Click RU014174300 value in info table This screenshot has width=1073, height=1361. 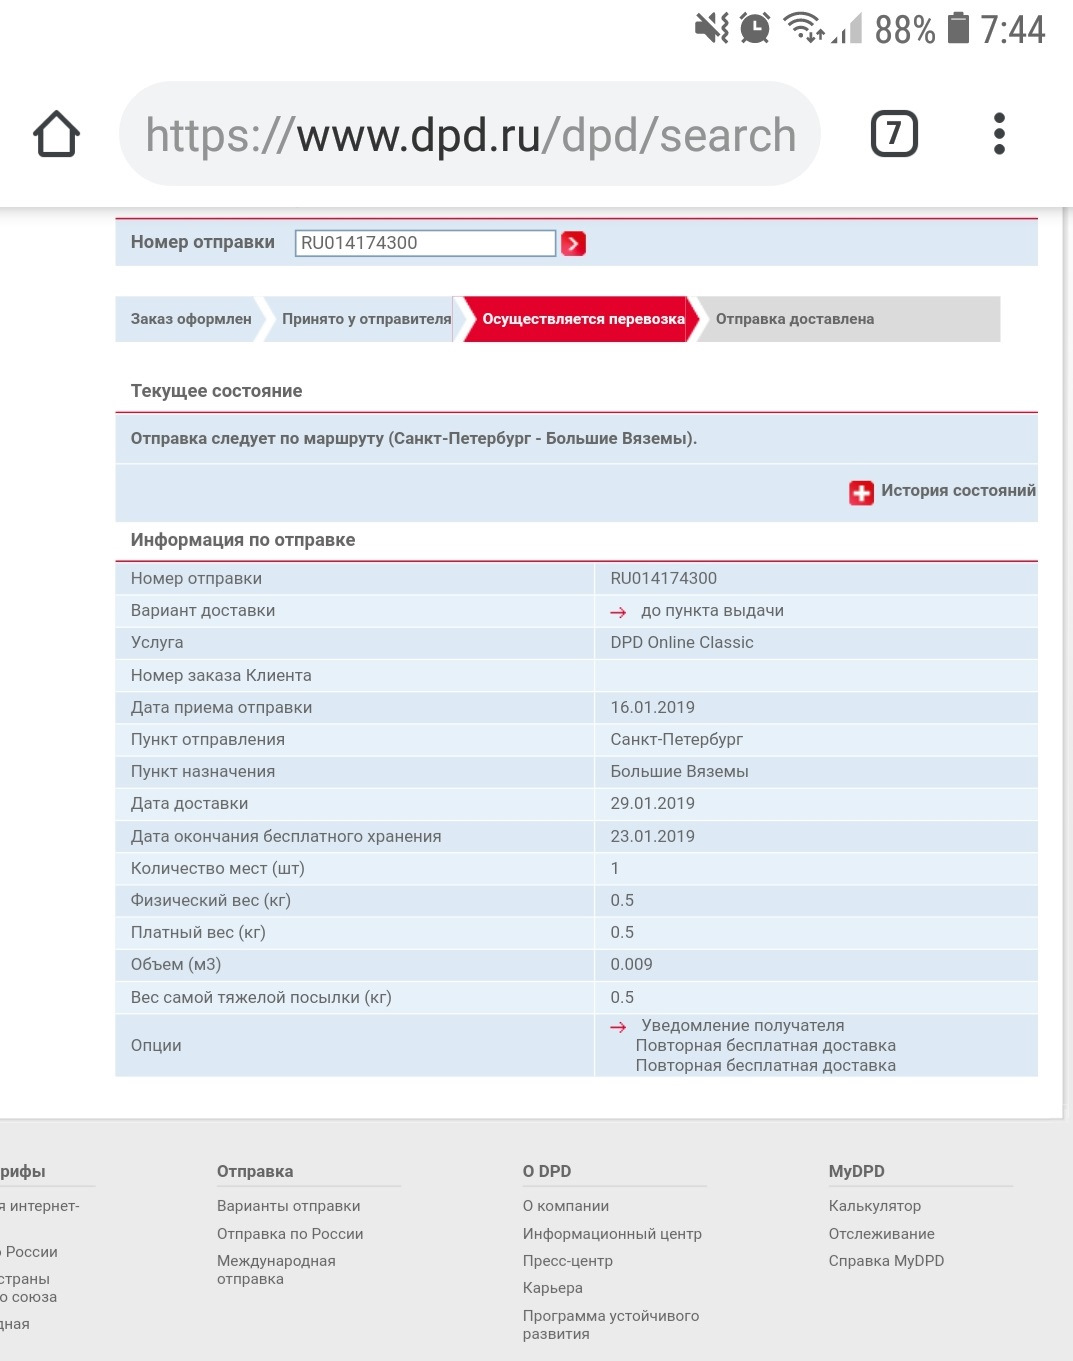pos(664,578)
